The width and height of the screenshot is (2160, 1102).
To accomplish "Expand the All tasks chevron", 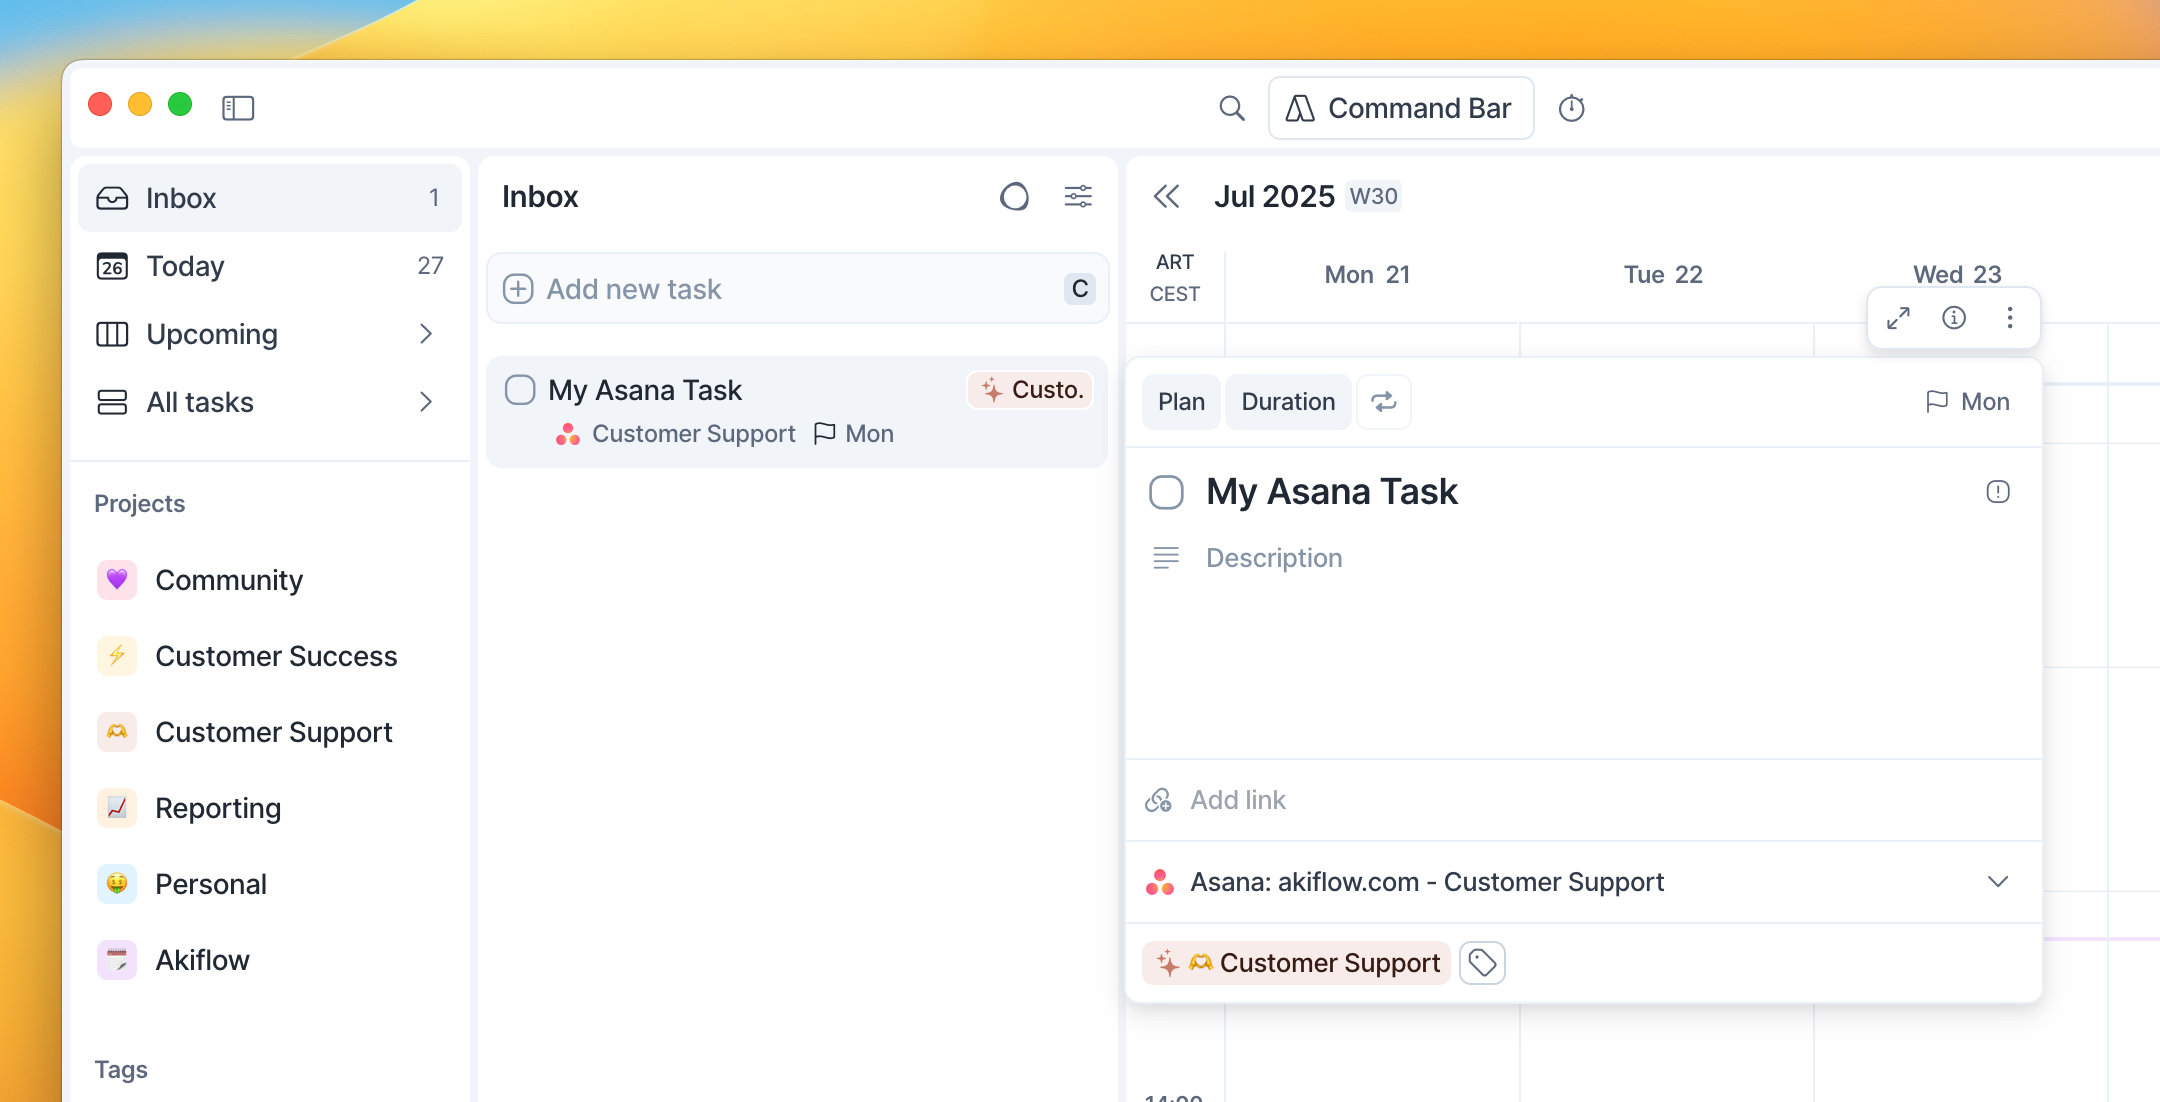I will click(x=426, y=402).
